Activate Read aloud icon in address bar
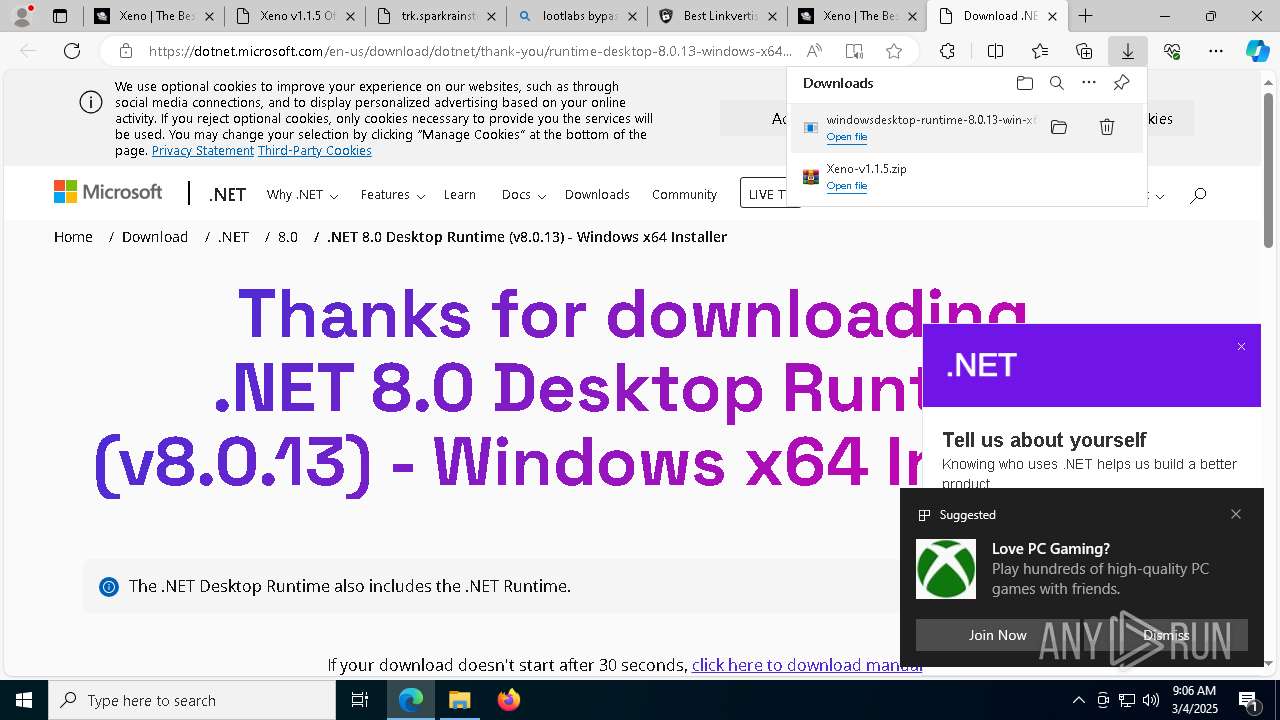 (814, 51)
